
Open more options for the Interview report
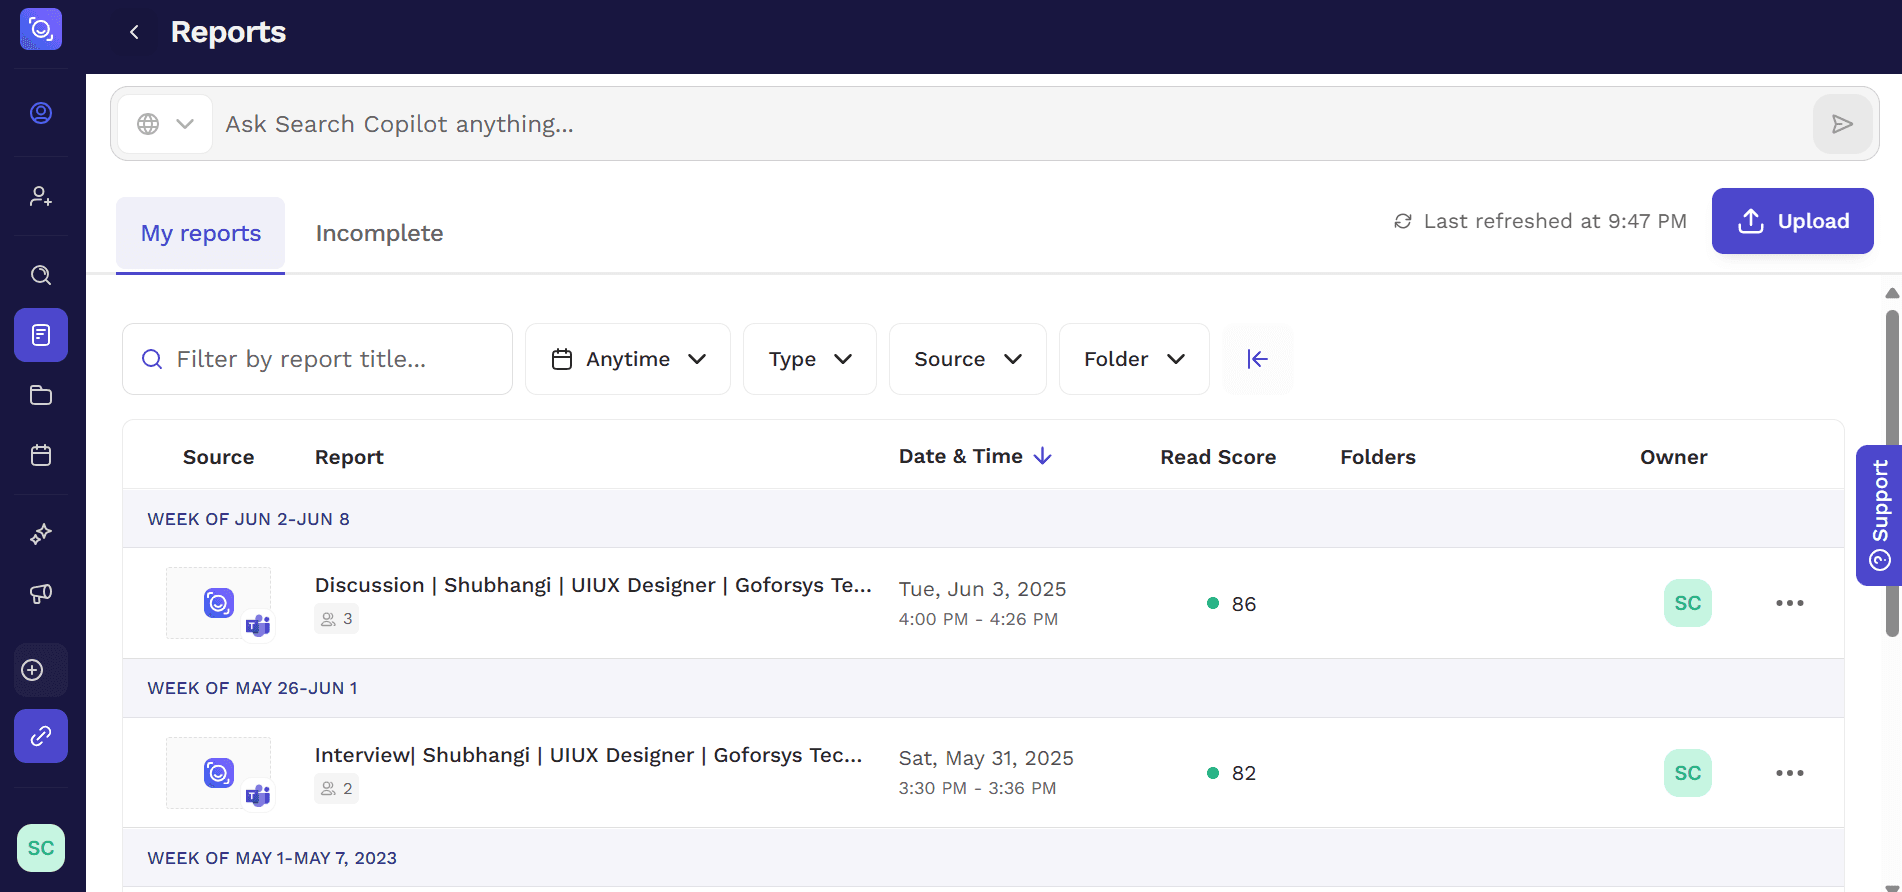(1790, 773)
